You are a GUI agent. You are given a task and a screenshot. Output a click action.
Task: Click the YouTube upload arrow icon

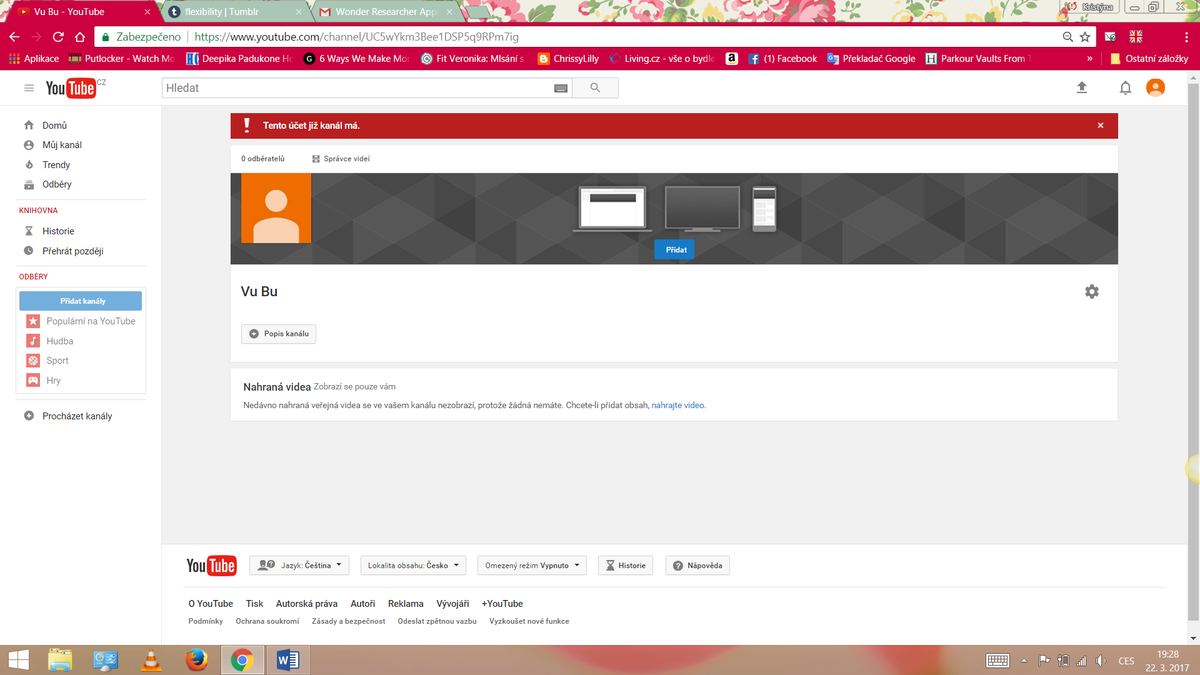pyautogui.click(x=1081, y=88)
